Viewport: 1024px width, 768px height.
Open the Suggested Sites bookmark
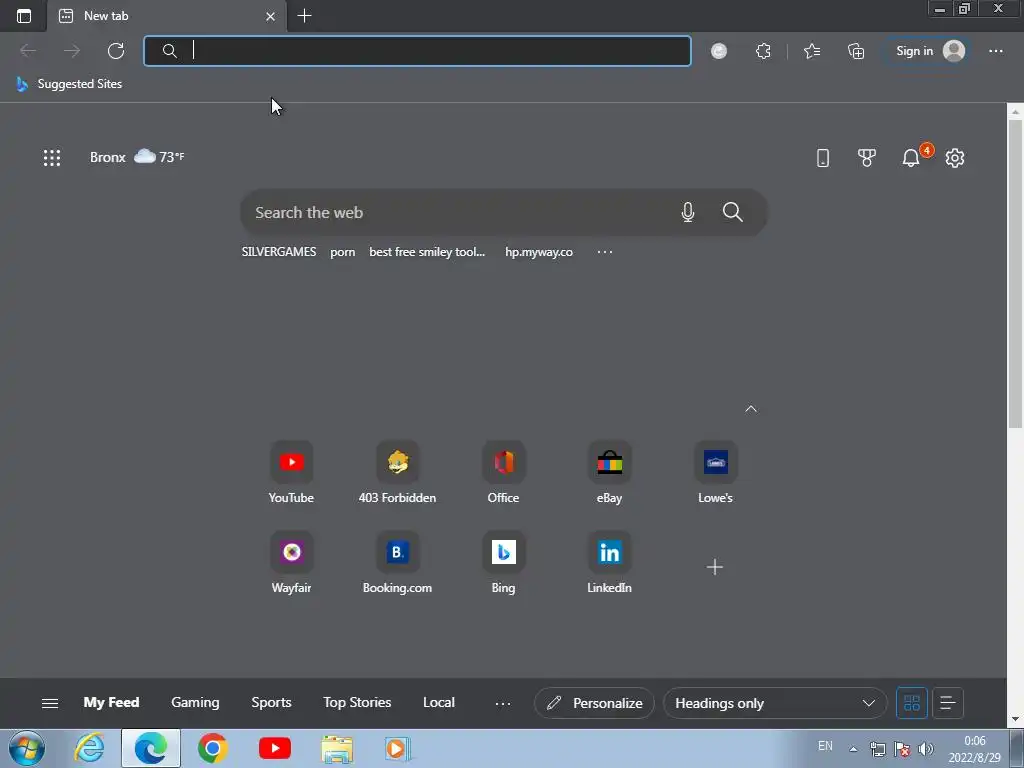[x=69, y=84]
